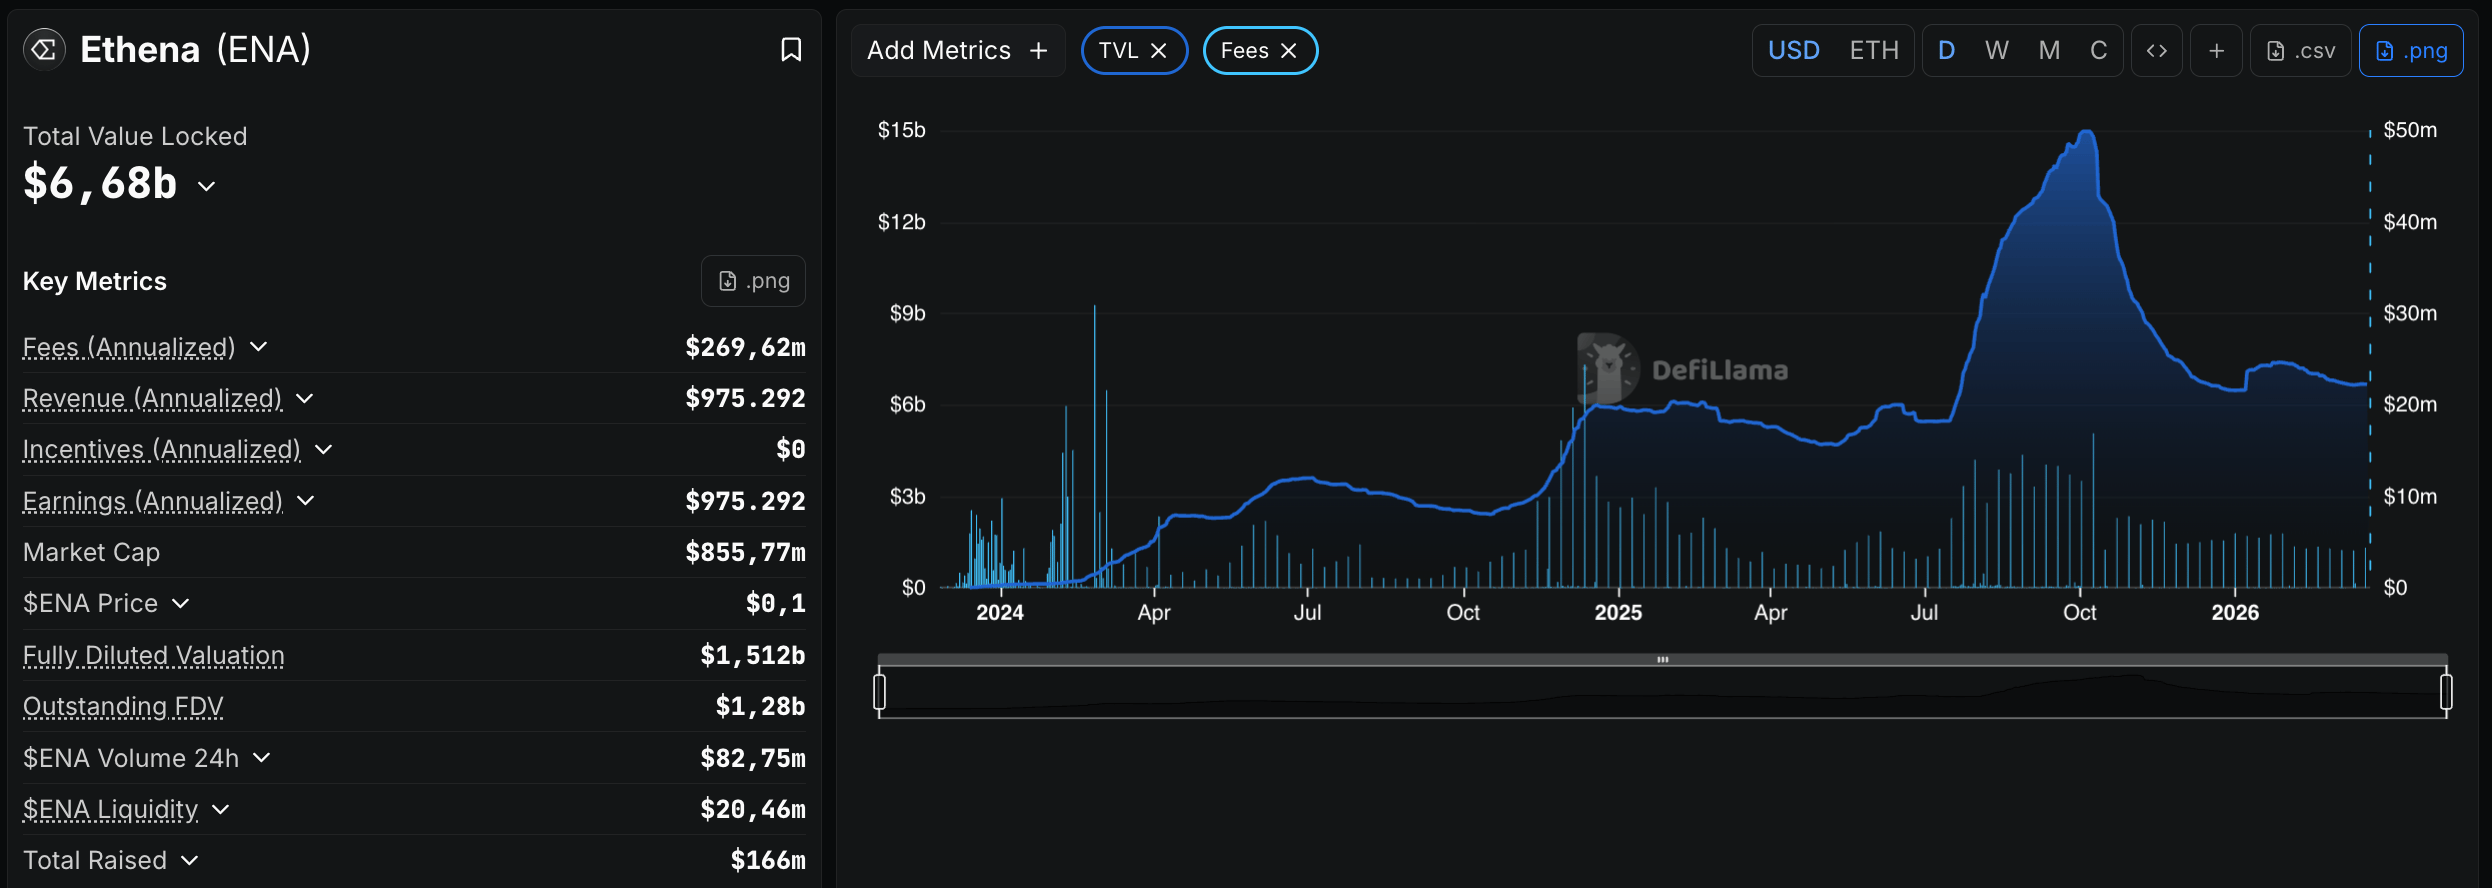The height and width of the screenshot is (888, 2492).
Task: Click the Market Cap value $855,77m
Action: coord(745,552)
